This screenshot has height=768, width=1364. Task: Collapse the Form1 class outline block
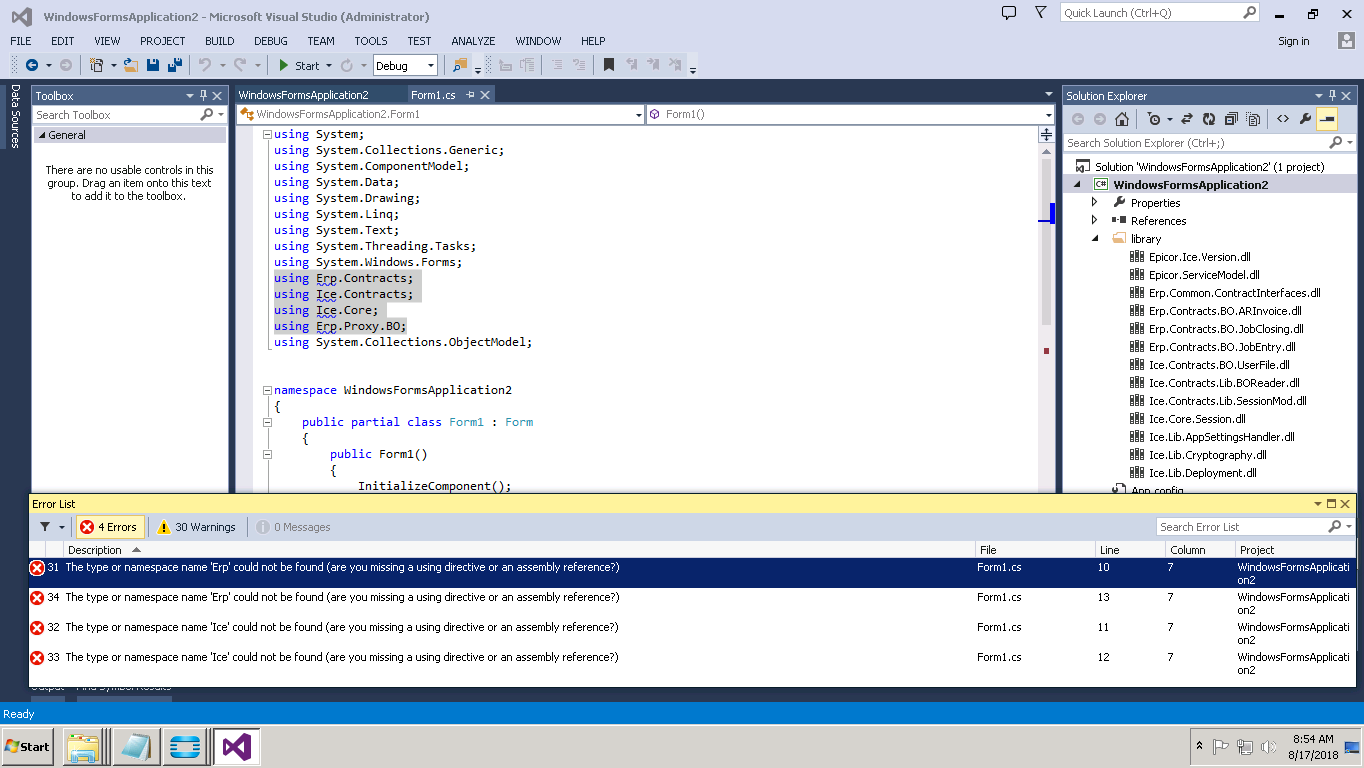coord(267,423)
